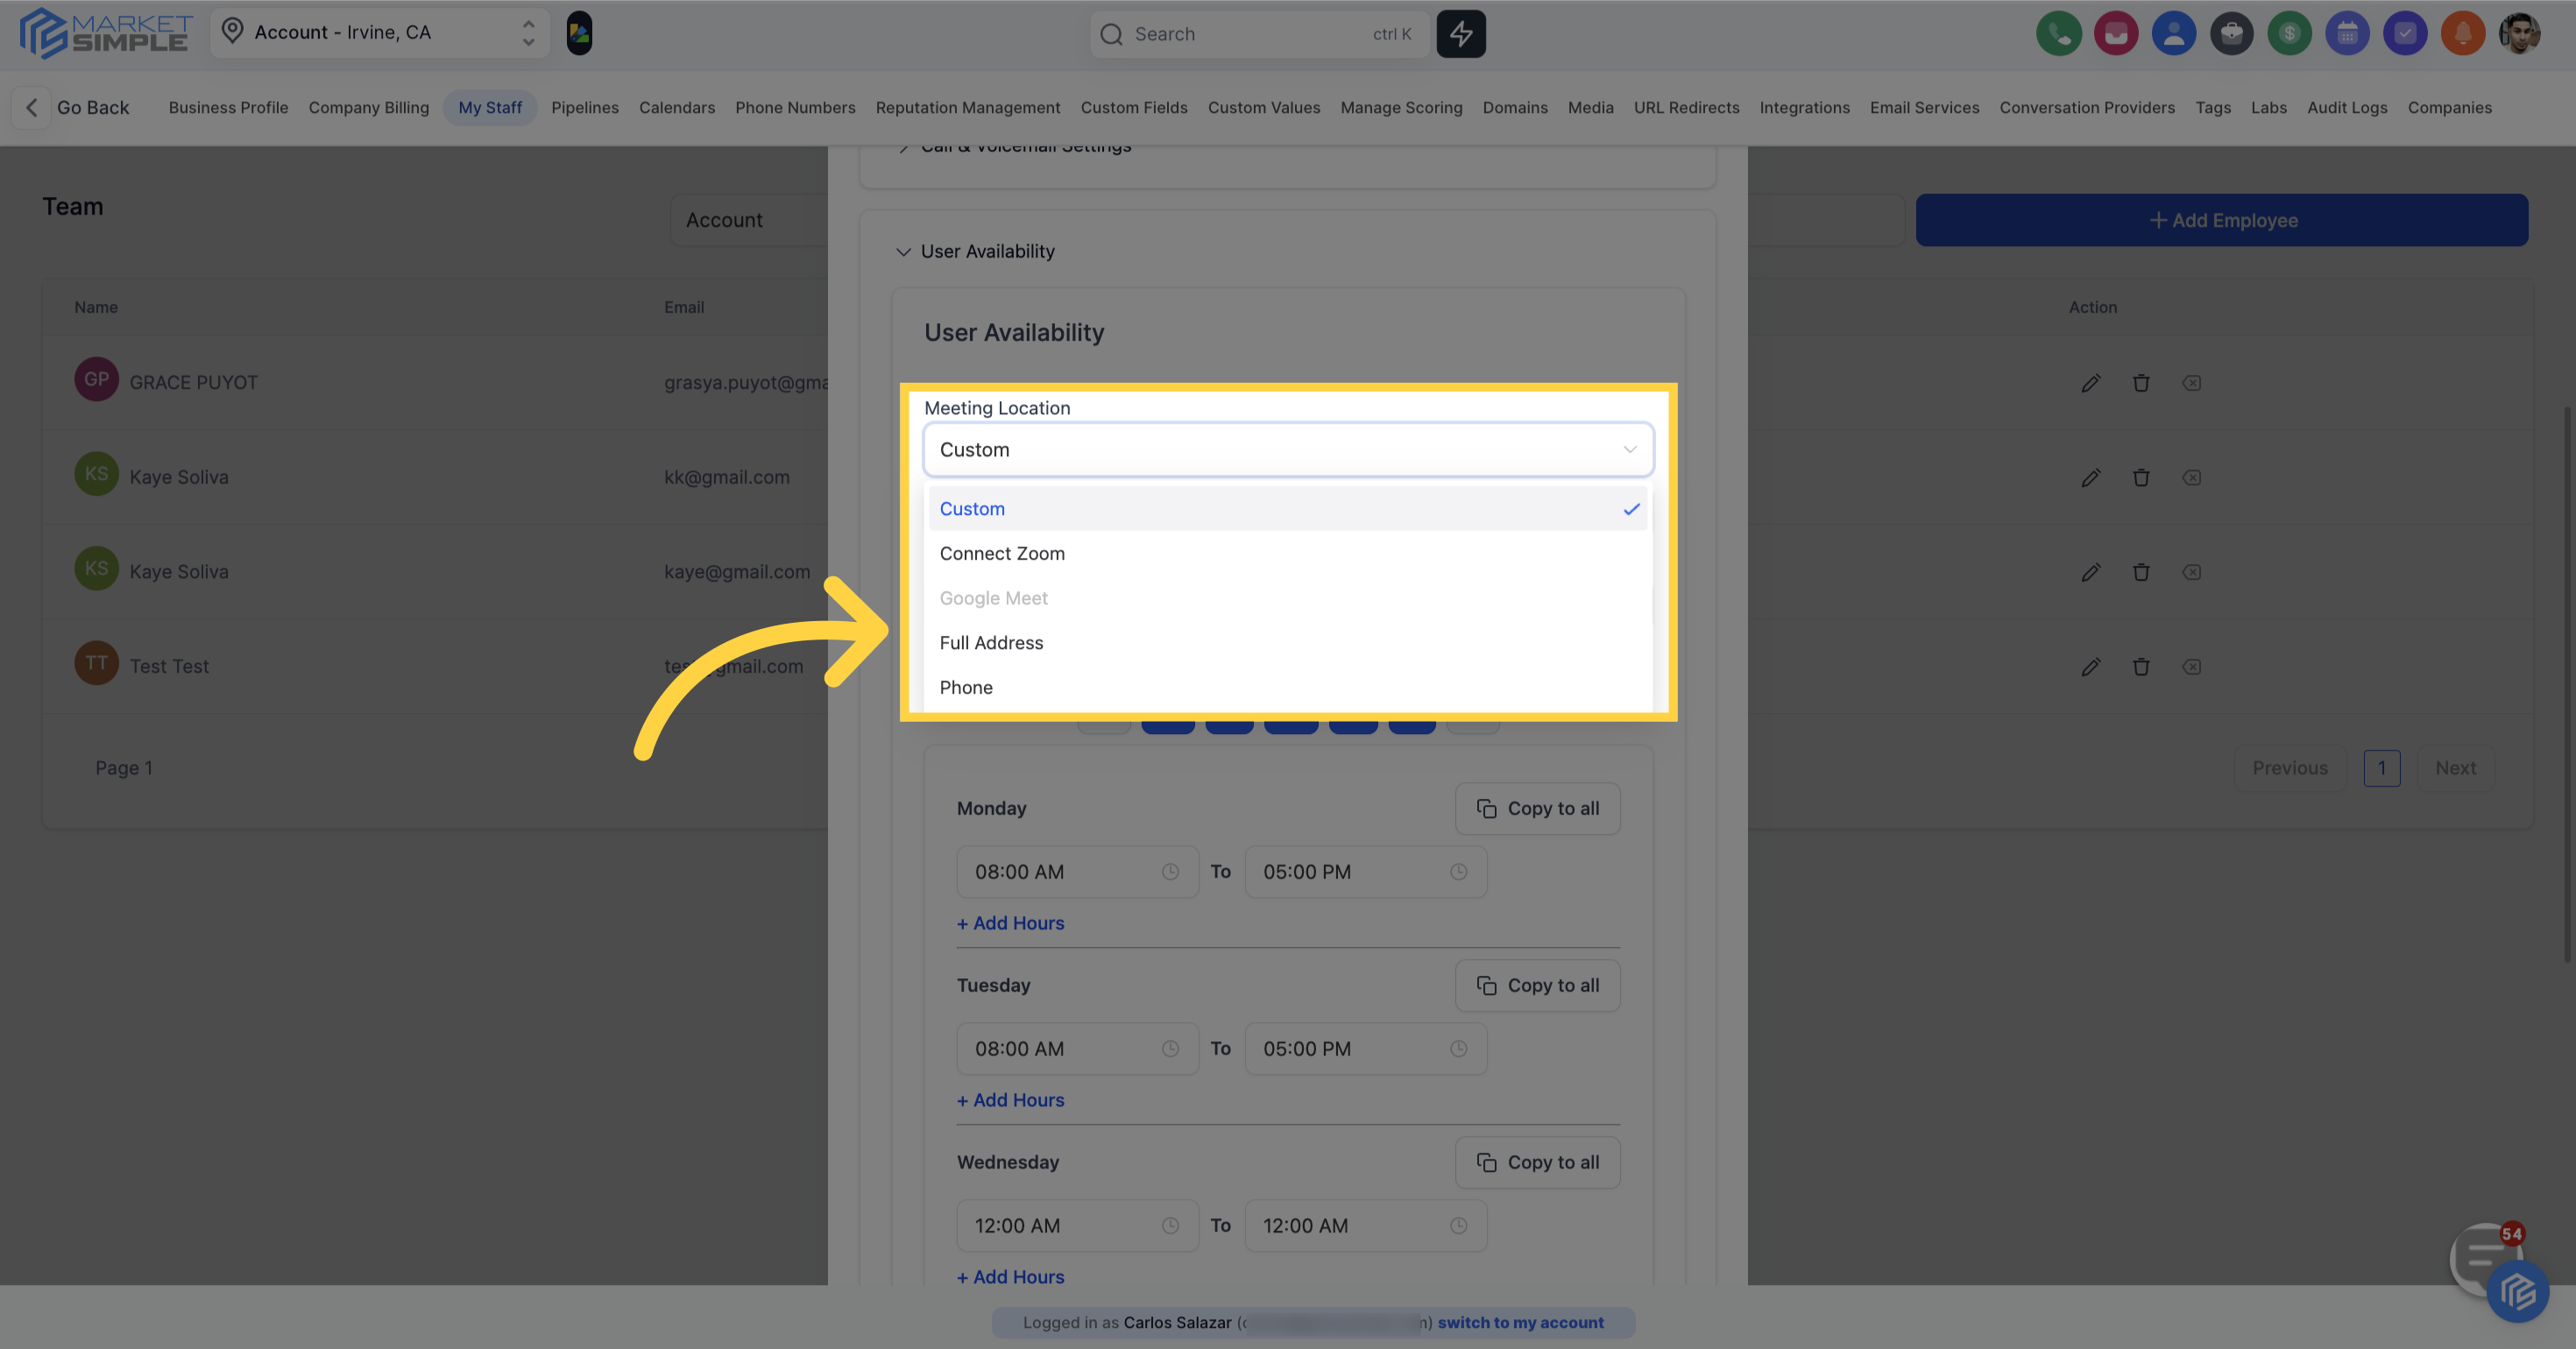The image size is (2576, 1349).
Task: Open the Reputation Management menu item
Action: 968,107
